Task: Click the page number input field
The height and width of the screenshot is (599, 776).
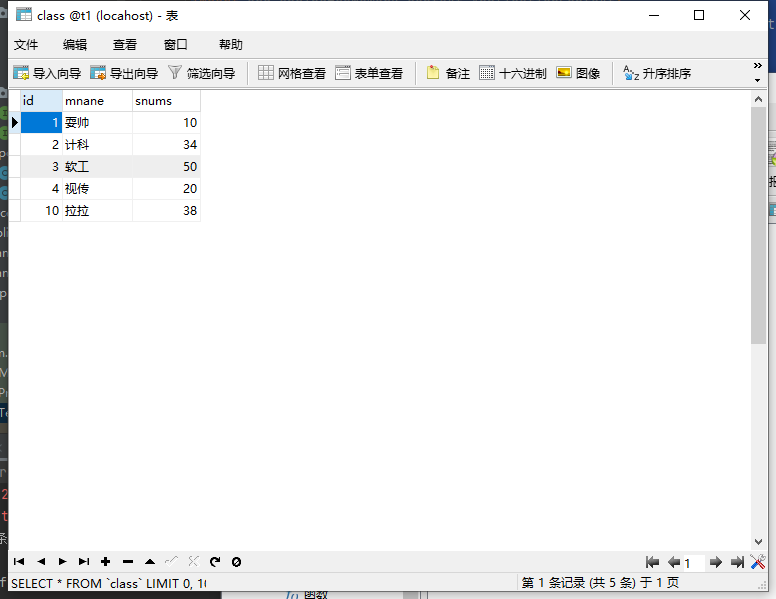Action: coord(694,563)
